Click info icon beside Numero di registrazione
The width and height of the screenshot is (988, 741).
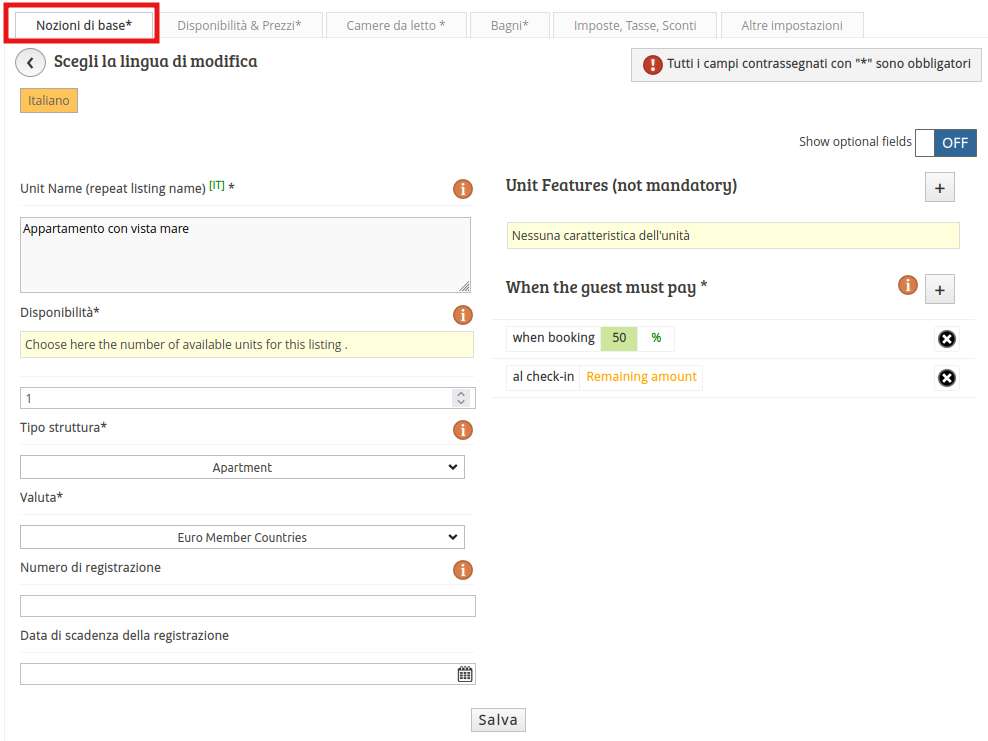pyautogui.click(x=462, y=570)
